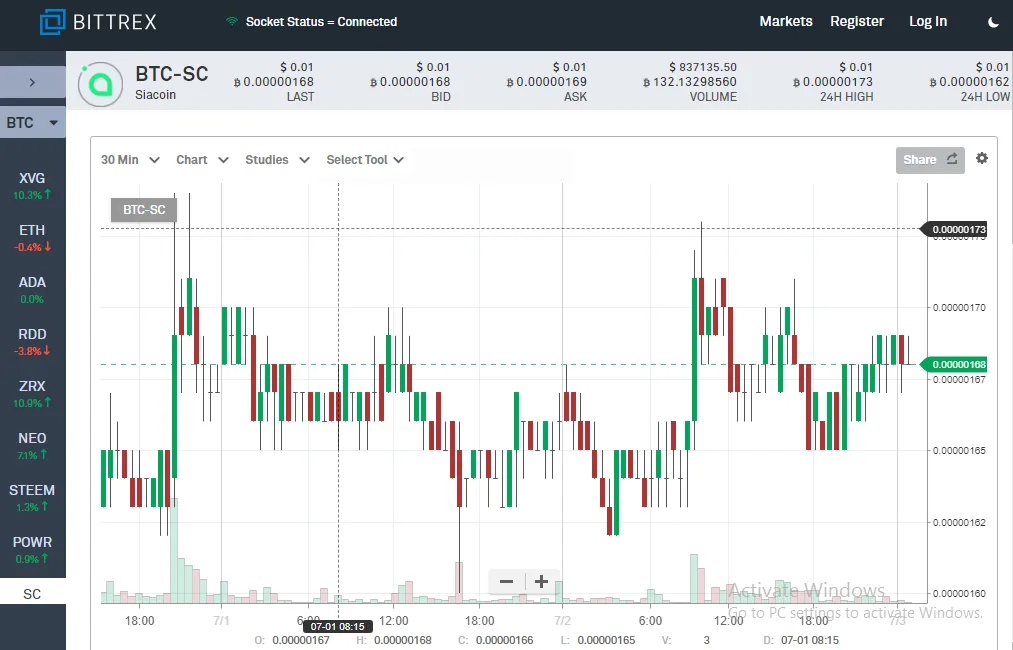Zoom in chart with plus button
1013x650 pixels.
541,582
